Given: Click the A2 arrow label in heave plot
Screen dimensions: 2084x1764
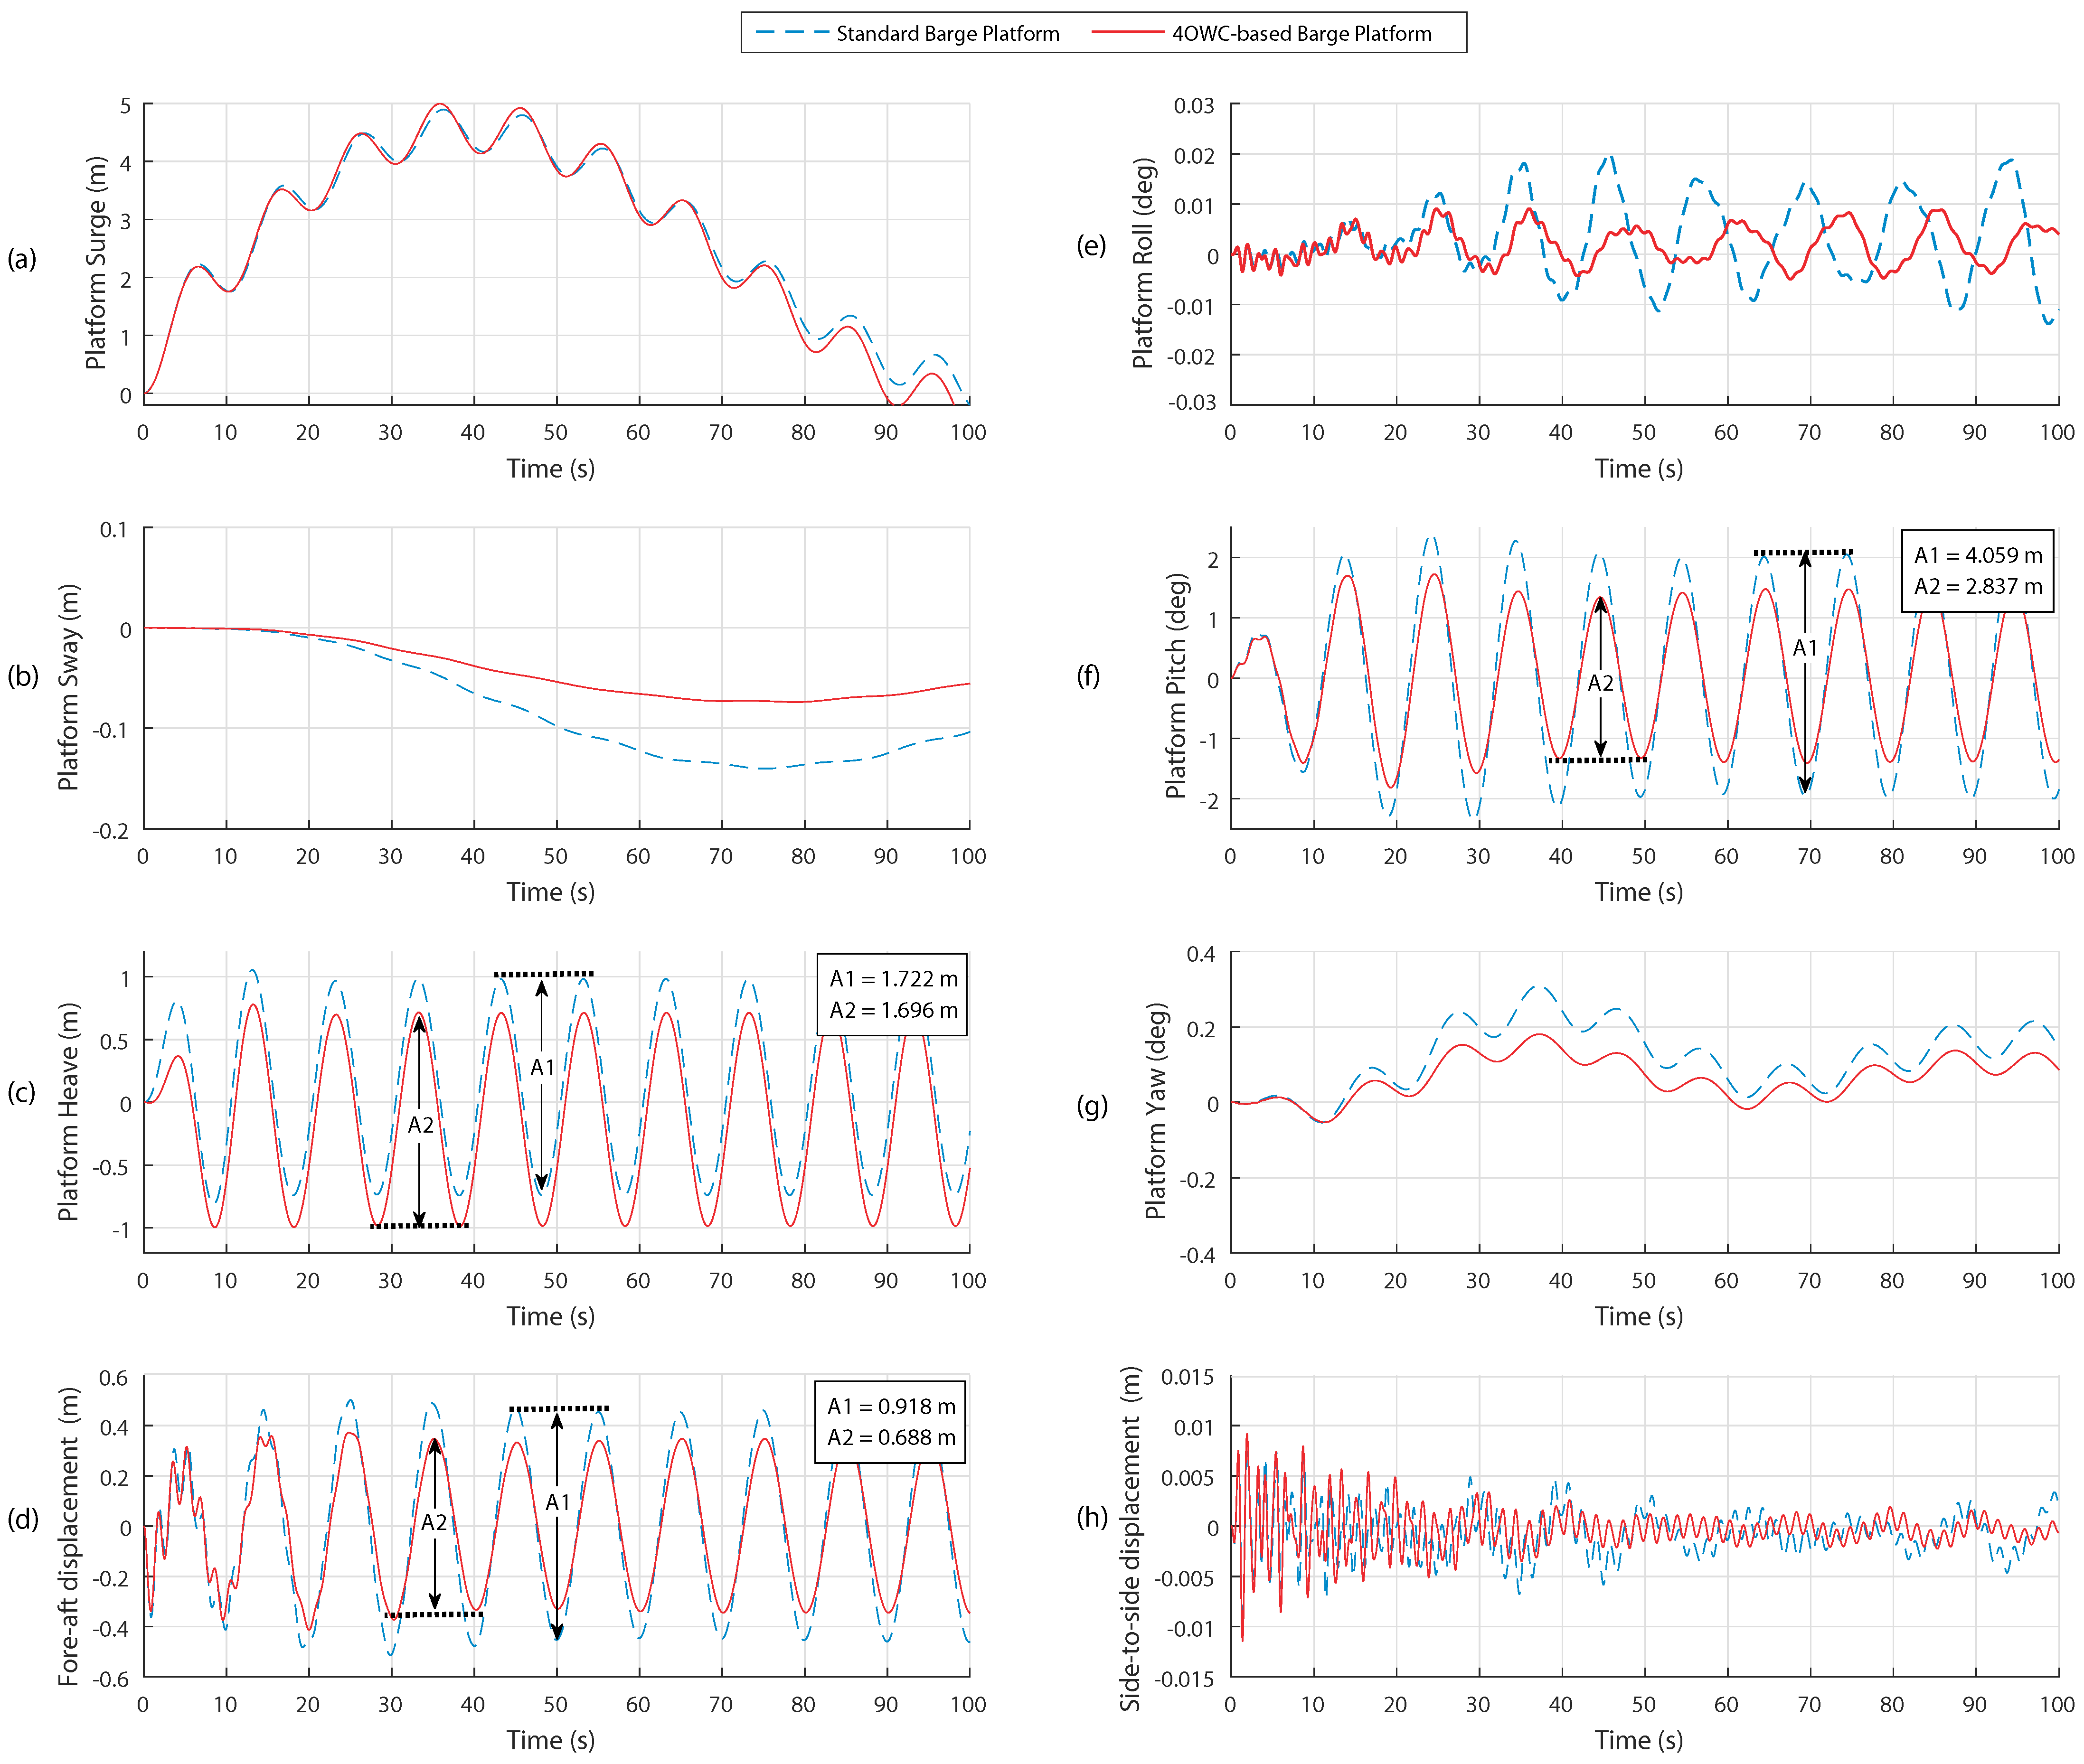Looking at the screenshot, I should coord(420,1125).
